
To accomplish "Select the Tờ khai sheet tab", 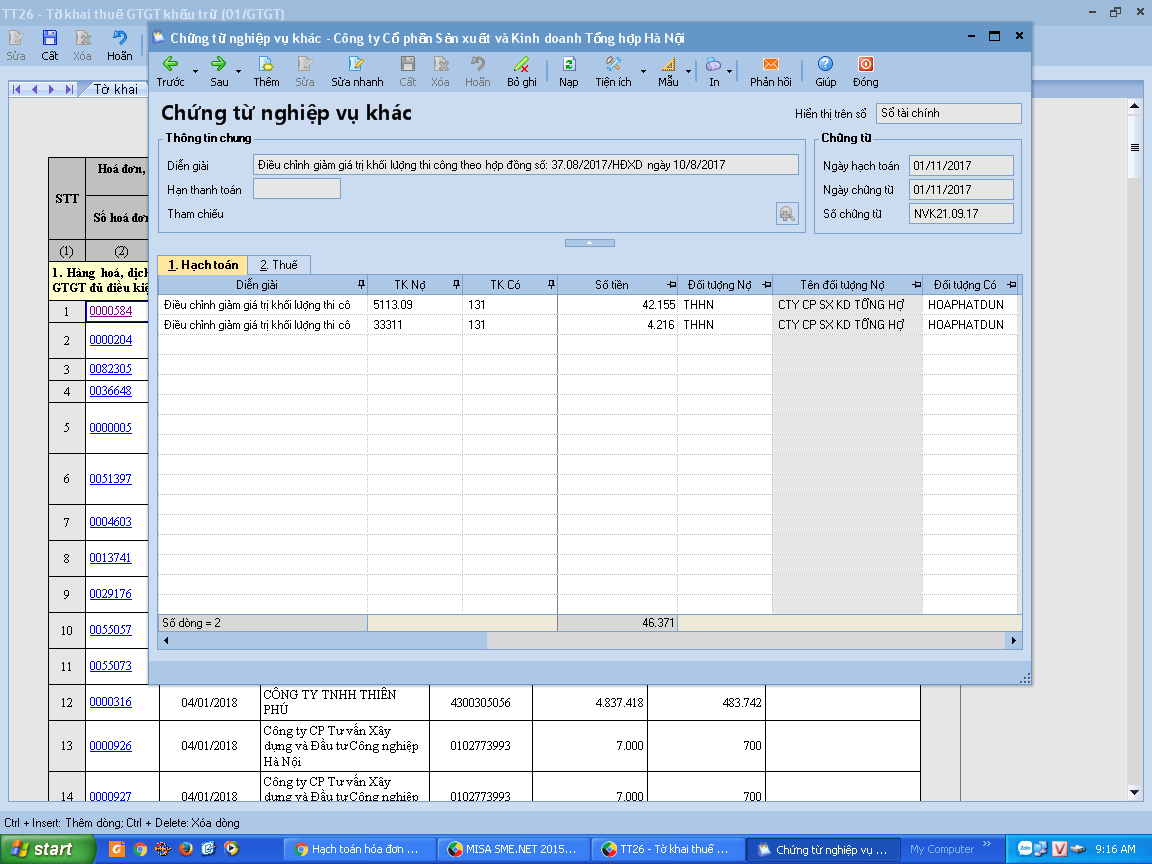I will tap(115, 89).
